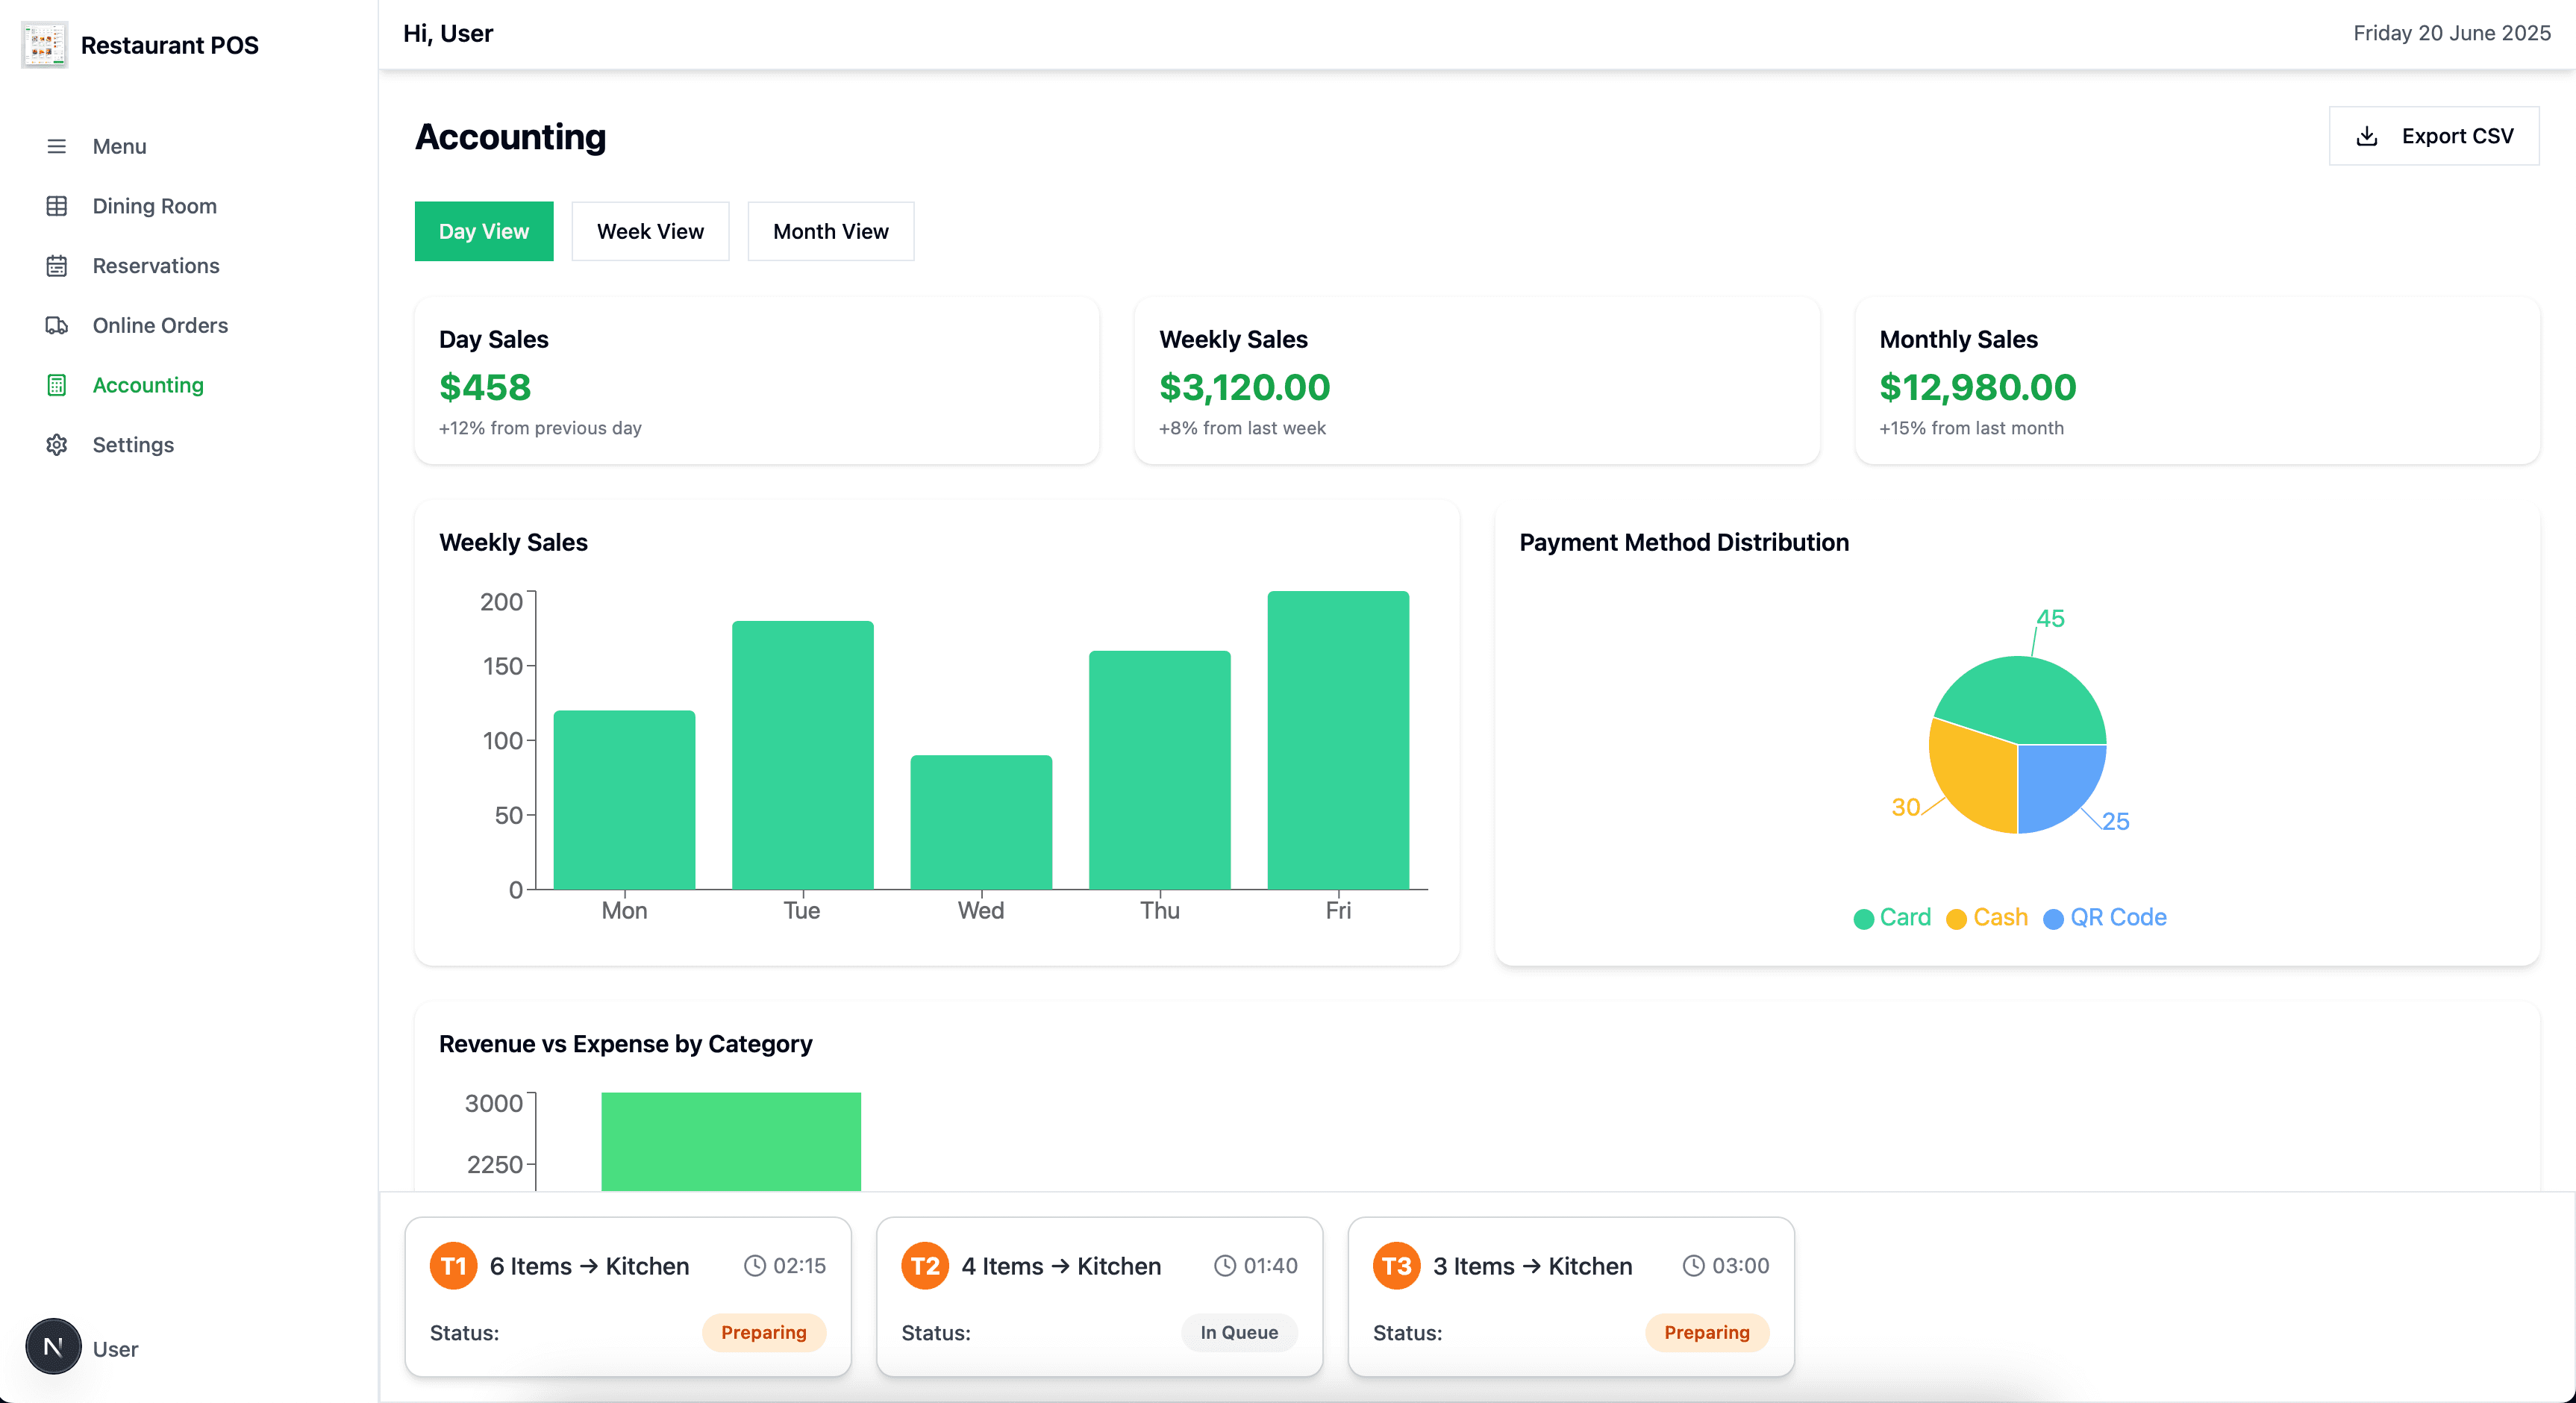Click the Online Orders truck icon
This screenshot has height=1403, width=2576.
[x=57, y=326]
